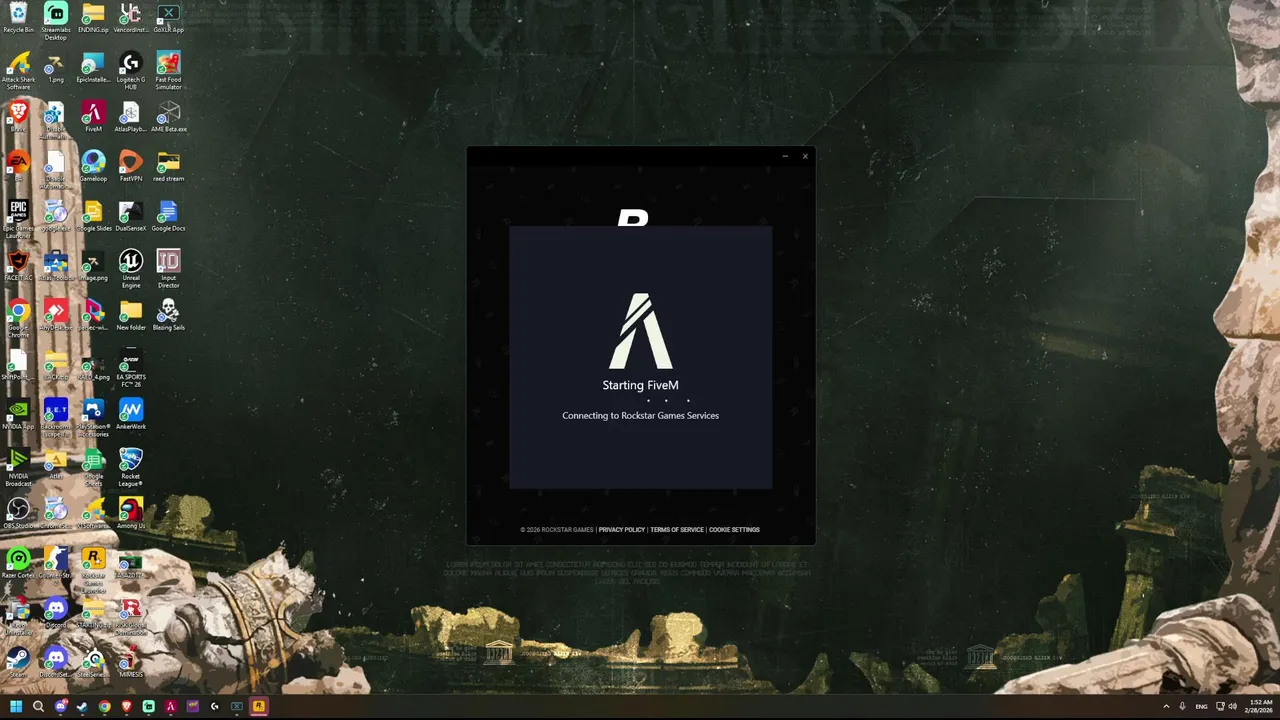The image size is (1280, 720).
Task: Select the ENDING.zip folder icon
Action: click(93, 18)
